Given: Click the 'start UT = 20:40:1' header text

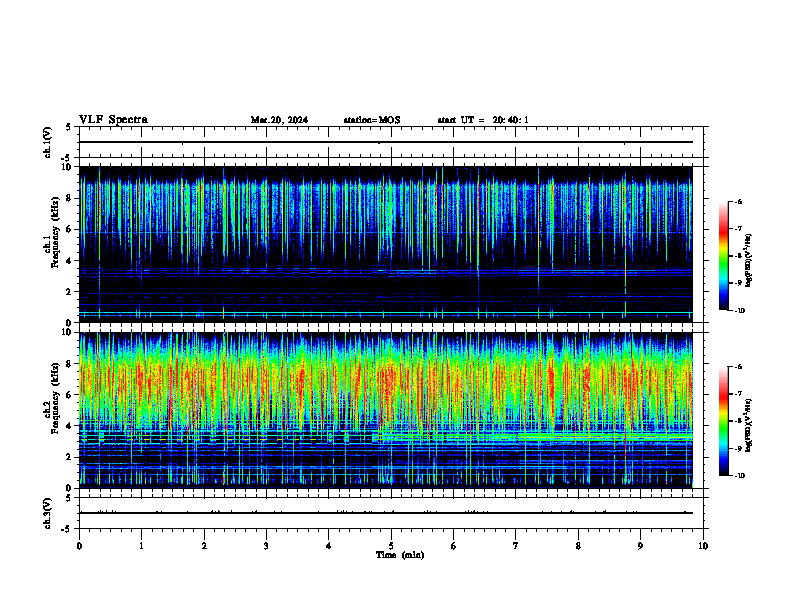Looking at the screenshot, I should pyautogui.click(x=483, y=120).
